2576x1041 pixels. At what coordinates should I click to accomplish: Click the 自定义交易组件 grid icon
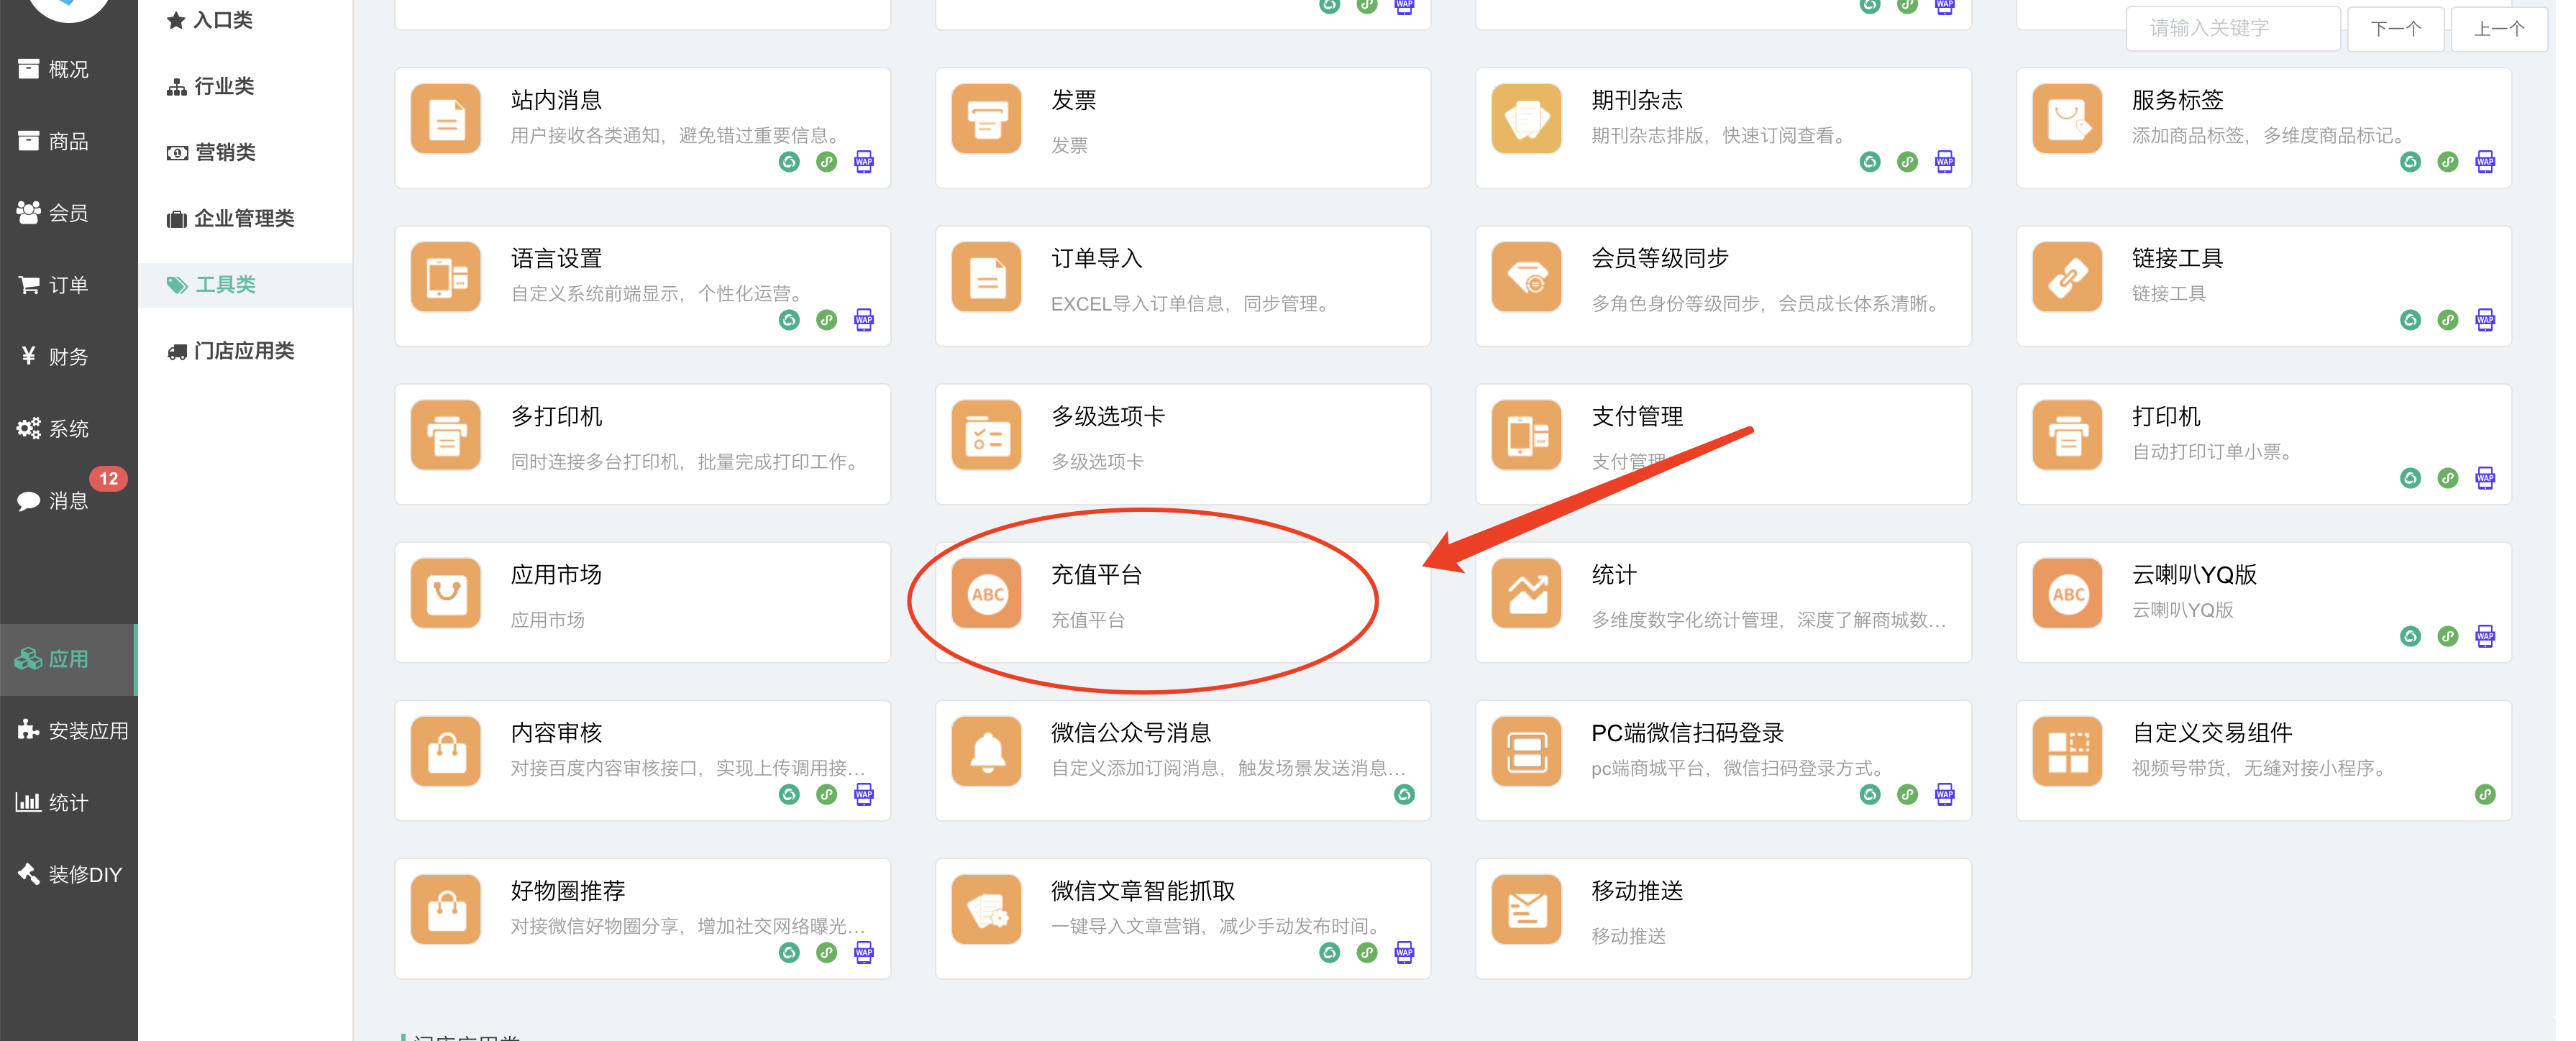[2067, 752]
